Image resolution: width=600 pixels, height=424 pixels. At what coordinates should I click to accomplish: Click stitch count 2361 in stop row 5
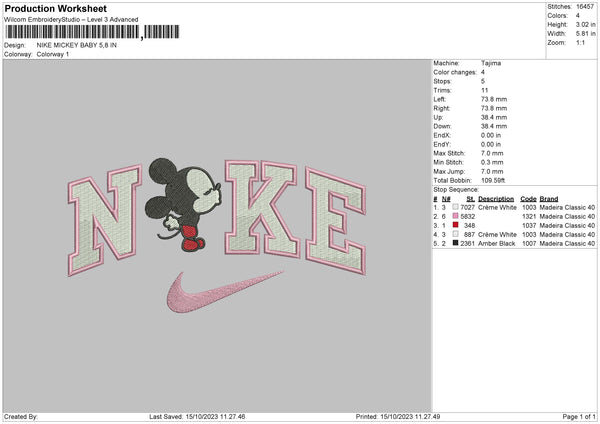(x=468, y=243)
